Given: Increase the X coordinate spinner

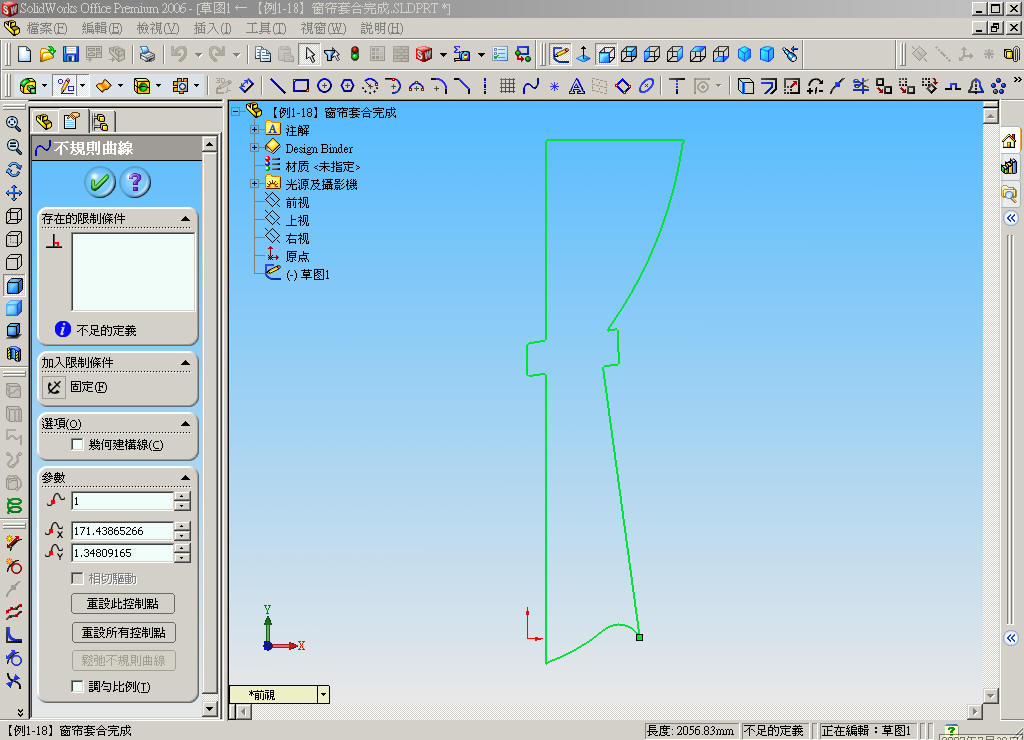Looking at the screenshot, I should coord(182,526).
